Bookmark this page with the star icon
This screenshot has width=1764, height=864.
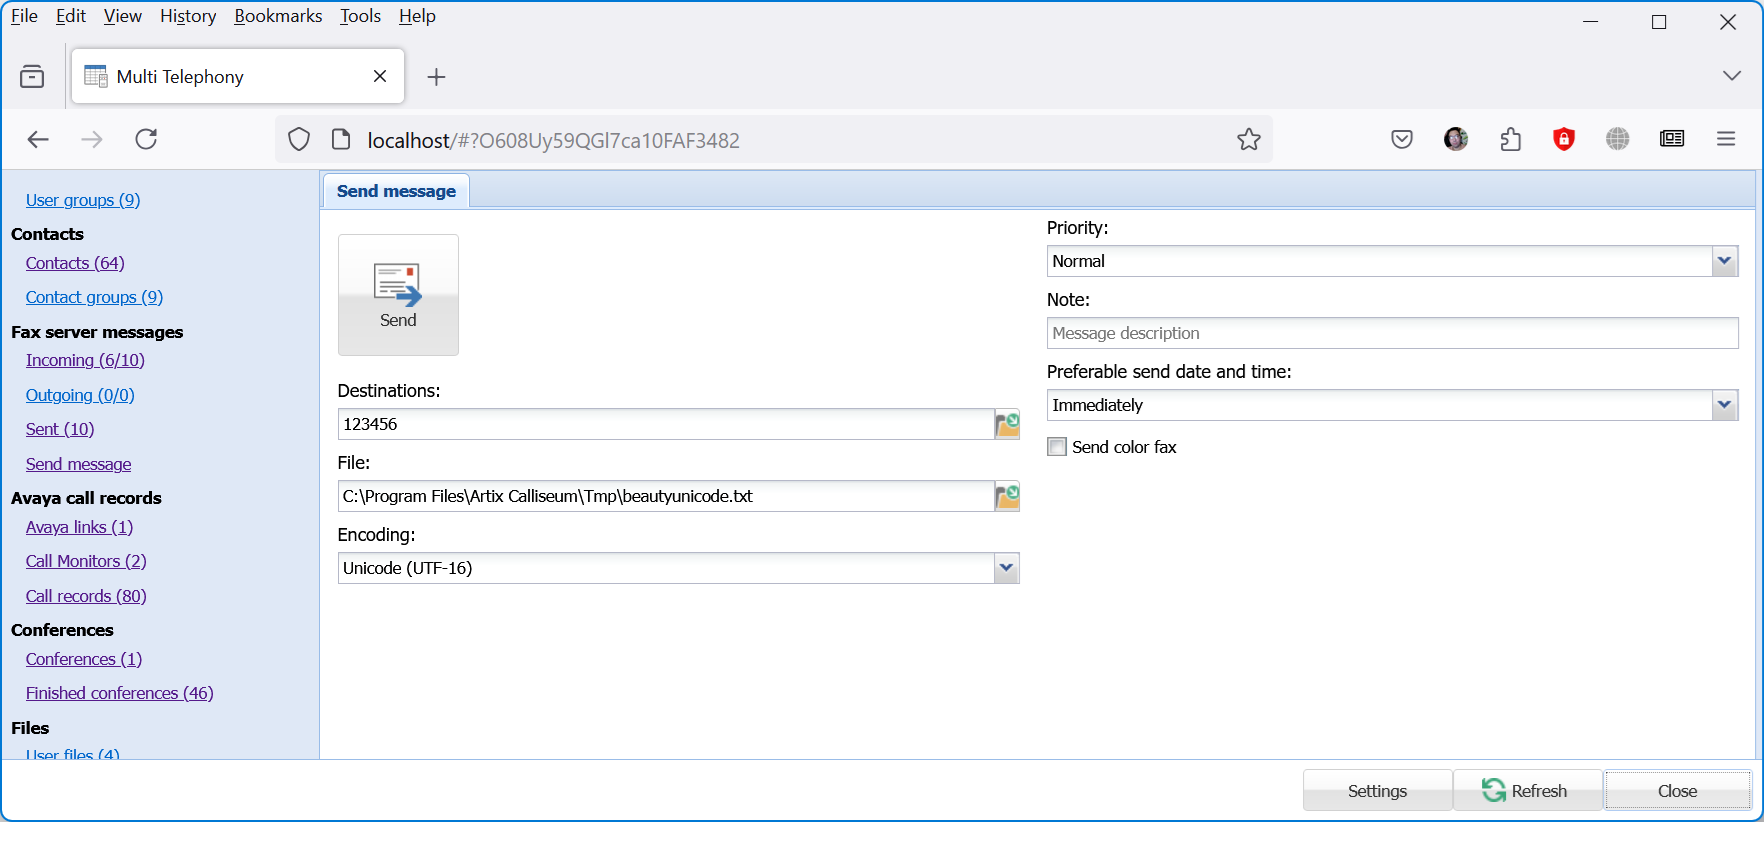point(1248,140)
